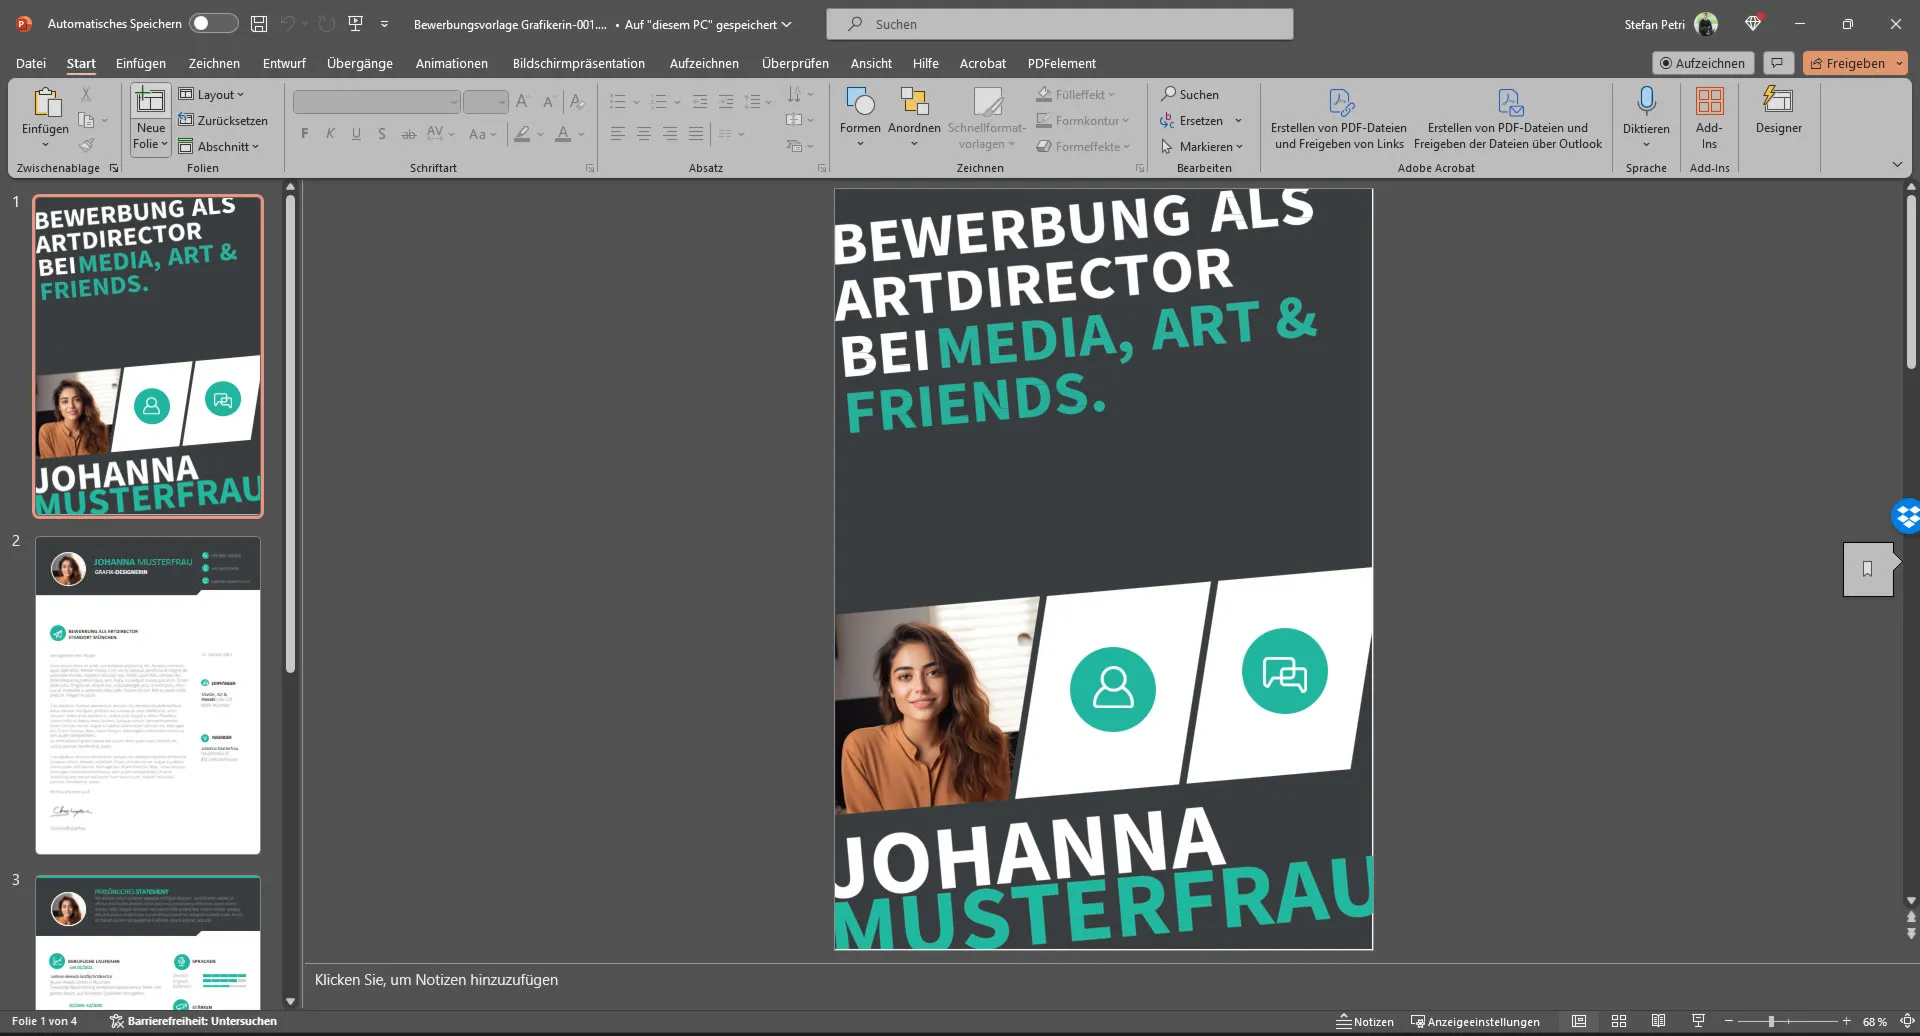Click Zurücksetzen in Folien group
Viewport: 1920px width, 1036px height.
click(x=223, y=120)
